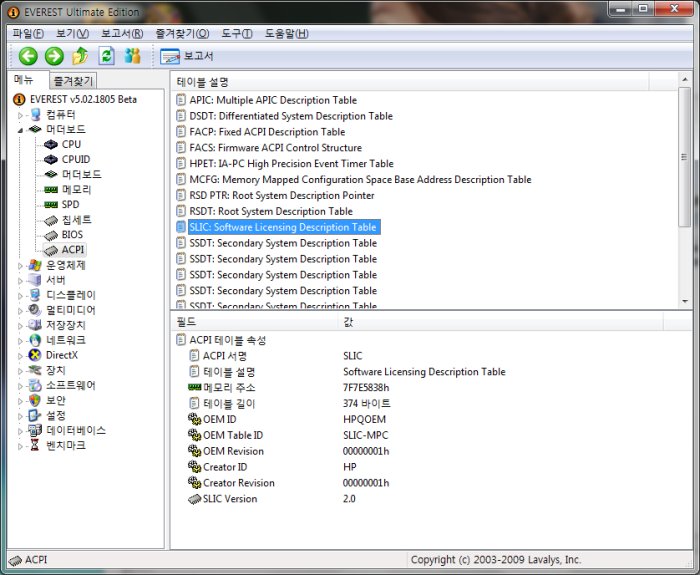This screenshot has height=575, width=700.
Task: Click the Refresh toolbar icon
Action: [x=106, y=56]
